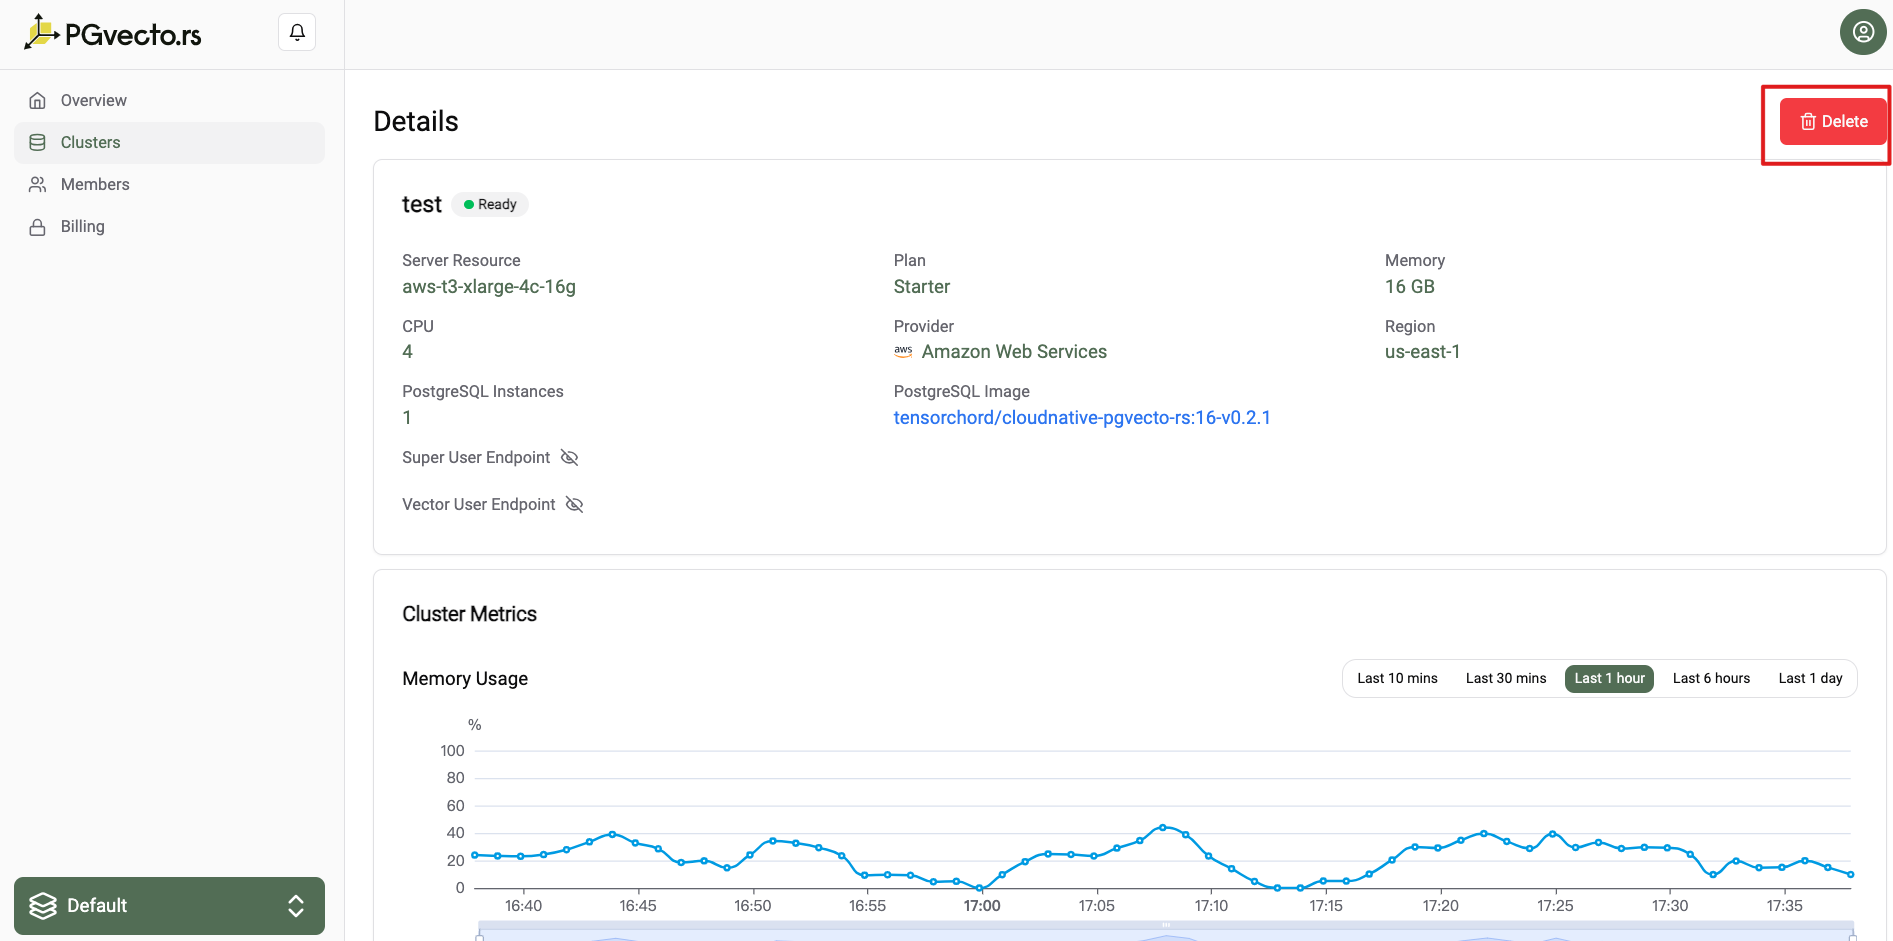Expand the Default project switcher chevrons
The height and width of the screenshot is (941, 1893).
tap(296, 906)
